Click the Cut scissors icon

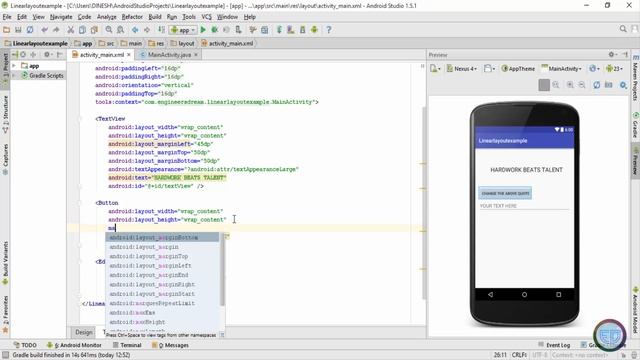[70, 30]
